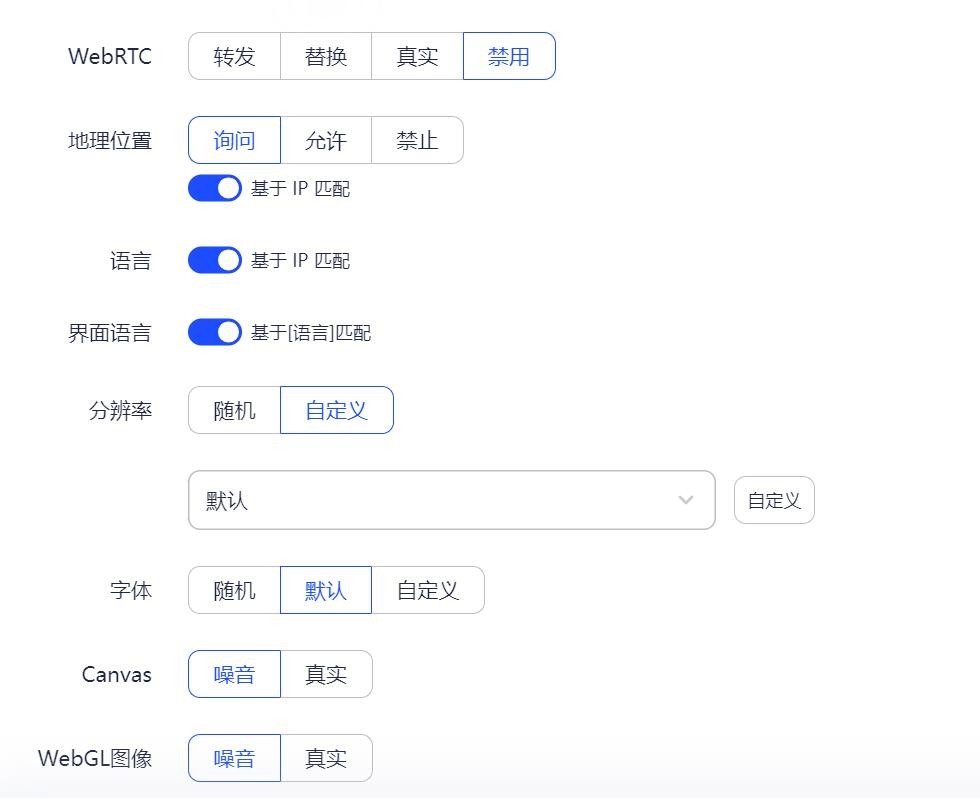
Task: Select 替换 option for WebRTC
Action: coord(326,56)
